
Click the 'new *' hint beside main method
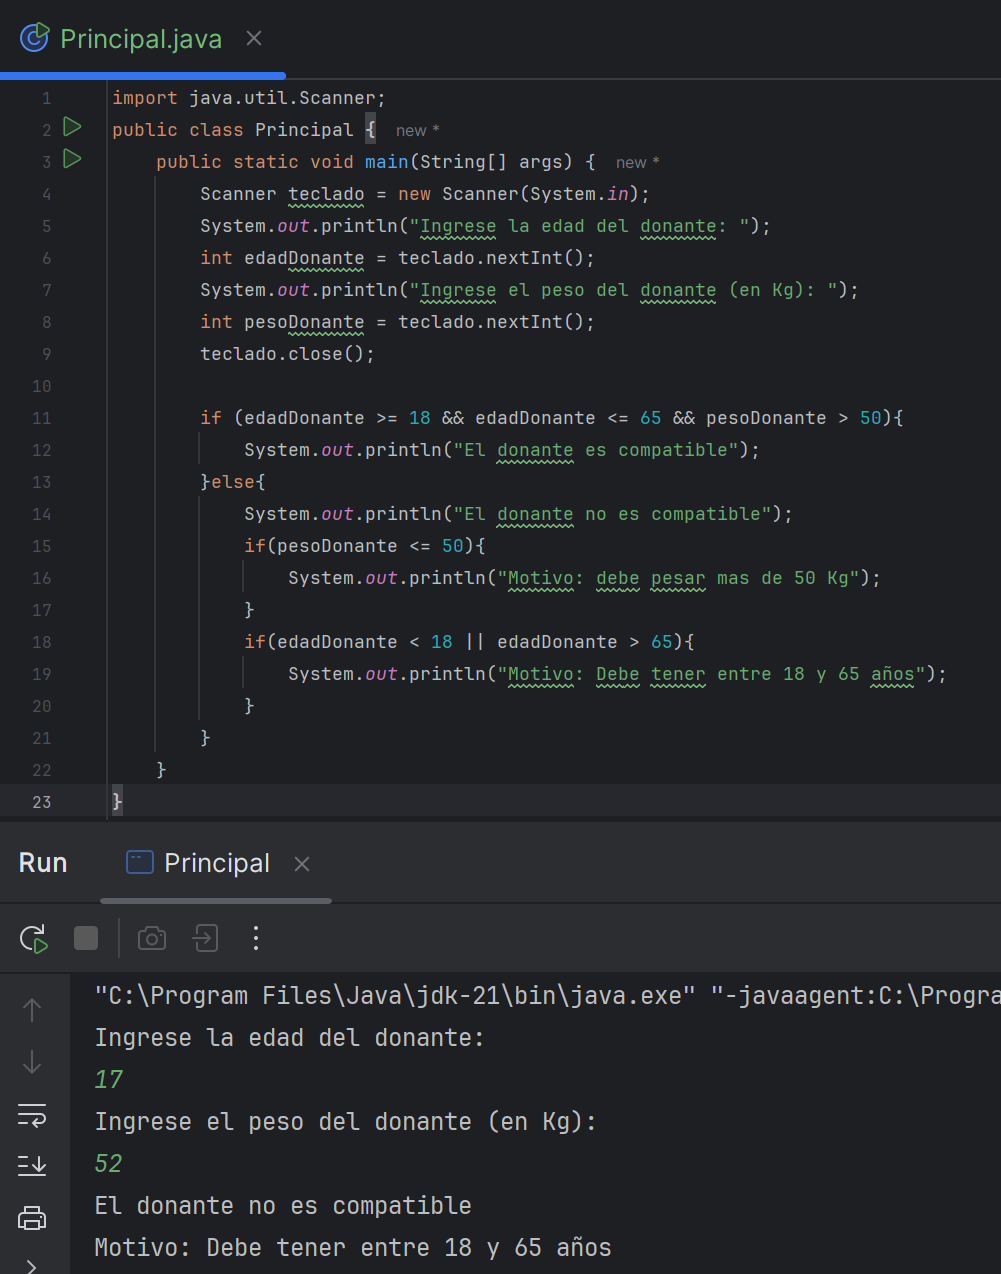click(x=637, y=163)
